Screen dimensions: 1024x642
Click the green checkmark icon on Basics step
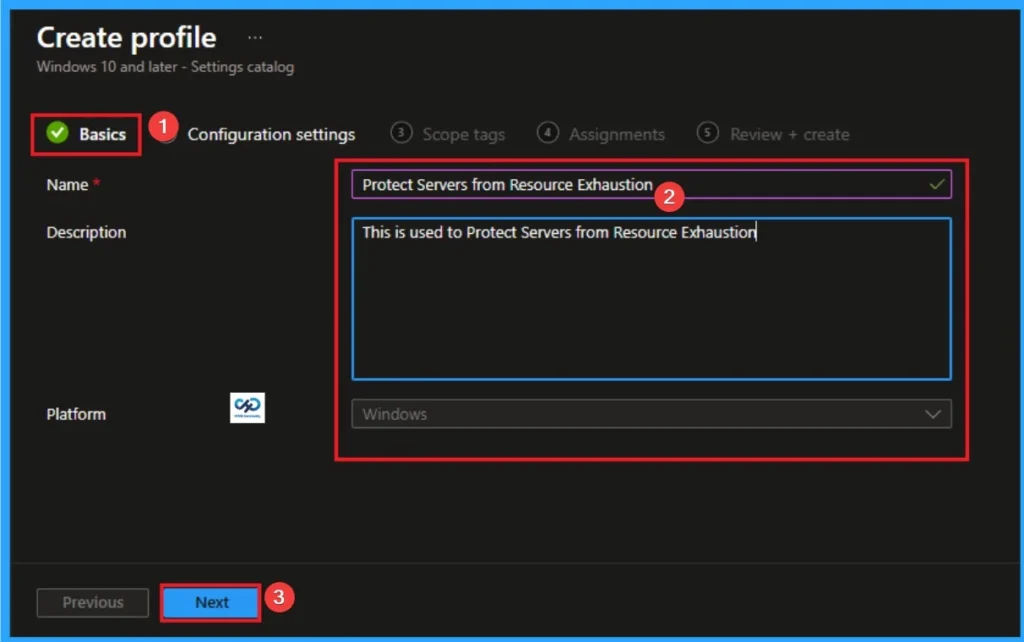tap(55, 133)
